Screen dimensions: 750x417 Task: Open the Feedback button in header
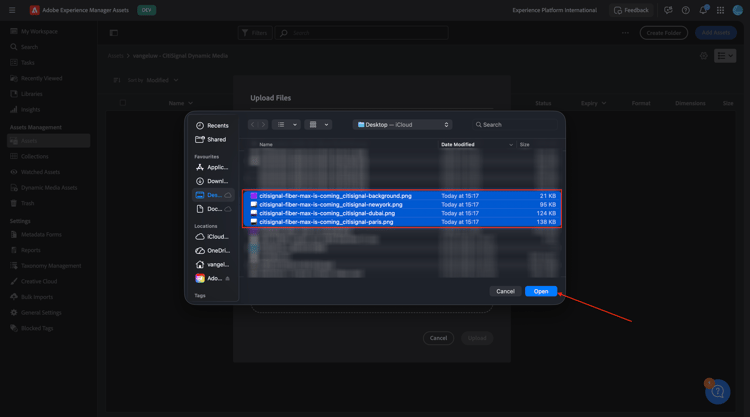coord(631,10)
